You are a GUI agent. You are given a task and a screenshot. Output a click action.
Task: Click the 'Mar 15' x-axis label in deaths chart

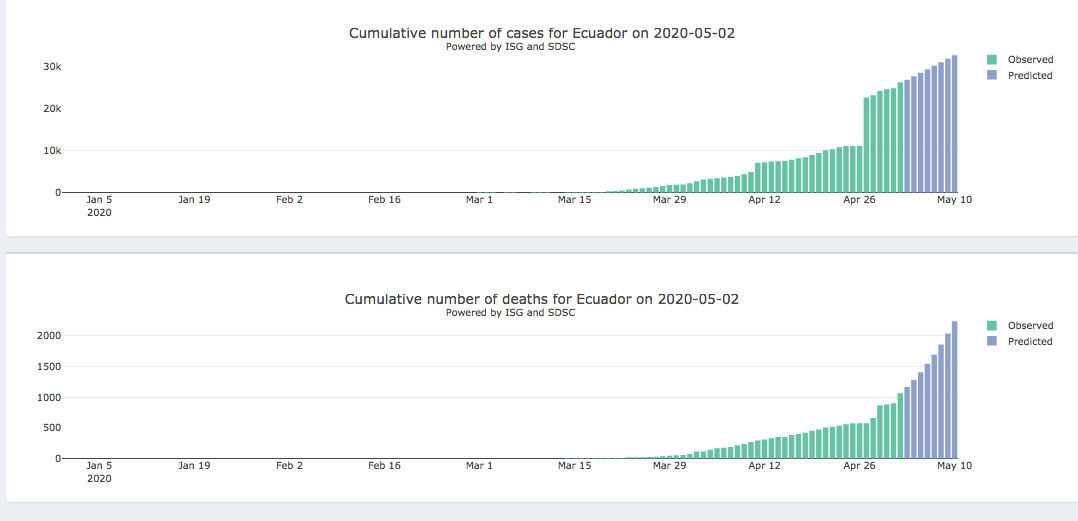(574, 466)
